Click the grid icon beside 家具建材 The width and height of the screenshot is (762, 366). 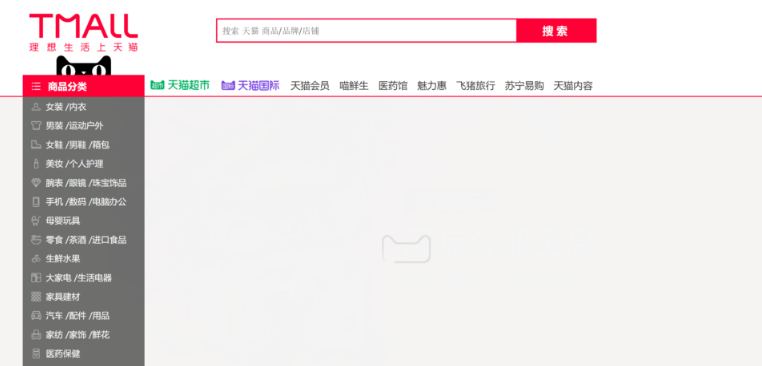[x=36, y=297]
